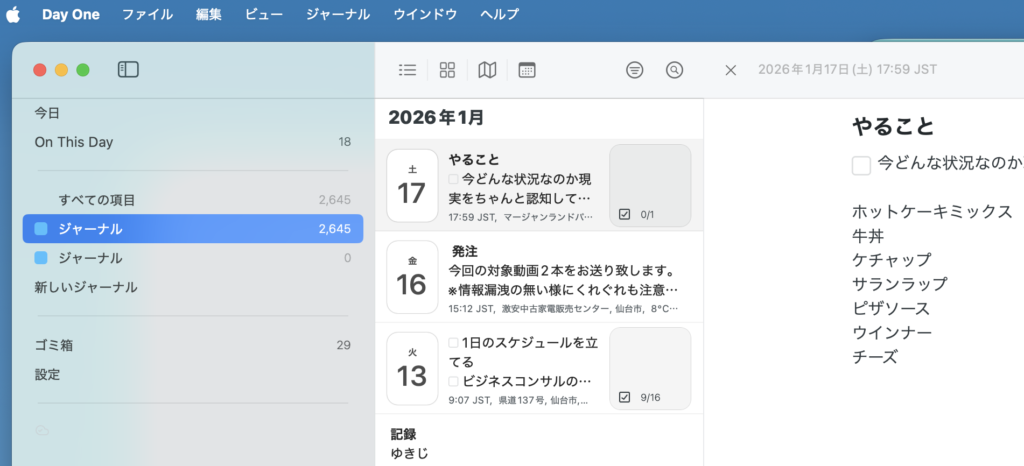The height and width of the screenshot is (466, 1024).
Task: Open the calendar view icon
Action: 527,70
